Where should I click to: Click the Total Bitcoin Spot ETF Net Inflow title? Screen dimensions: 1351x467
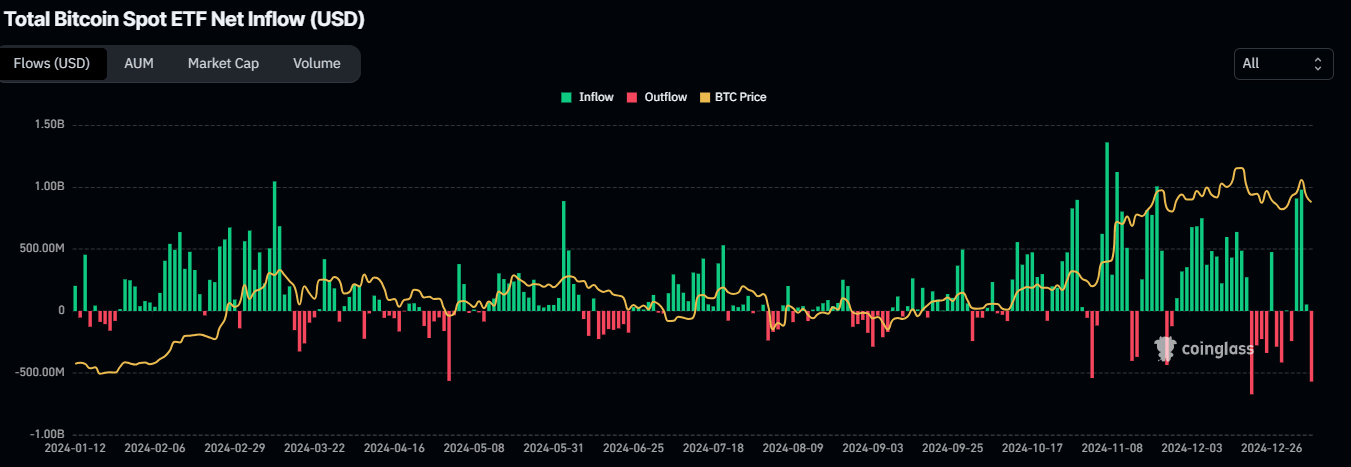click(184, 19)
